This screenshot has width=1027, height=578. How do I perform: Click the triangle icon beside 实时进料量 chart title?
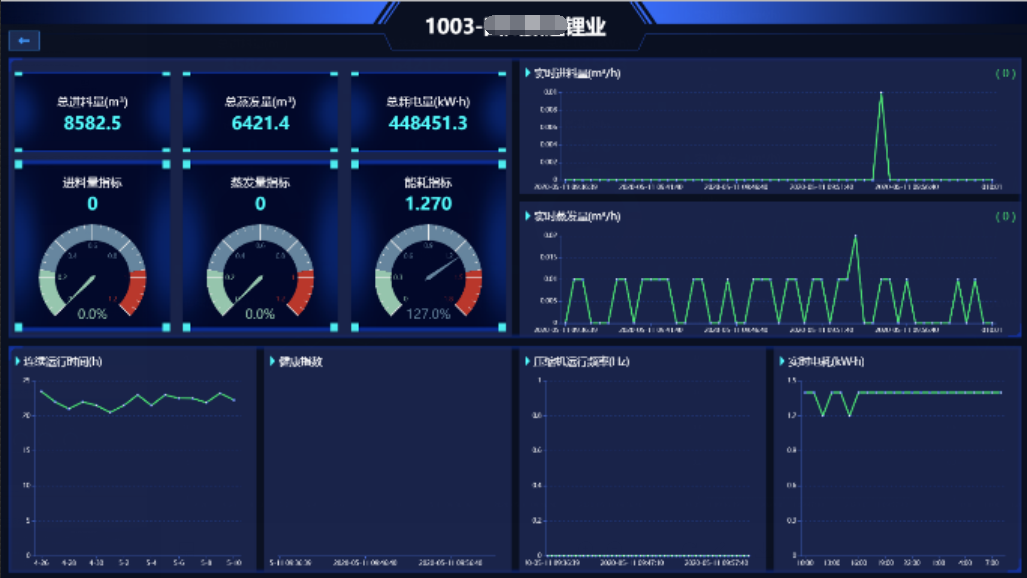[527, 73]
